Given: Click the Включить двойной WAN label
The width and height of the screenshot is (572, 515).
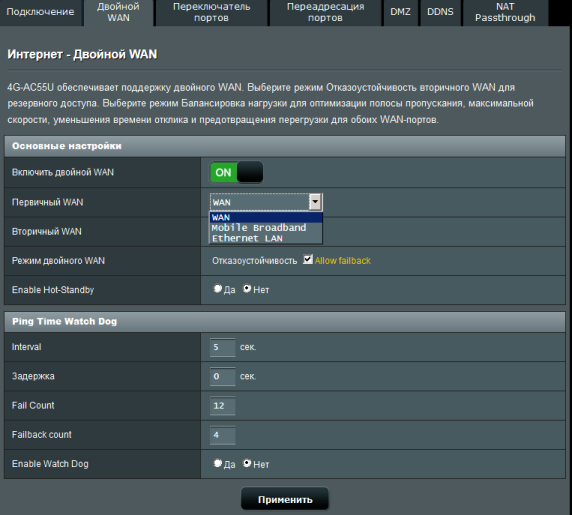Looking at the screenshot, I should pyautogui.click(x=63, y=173).
